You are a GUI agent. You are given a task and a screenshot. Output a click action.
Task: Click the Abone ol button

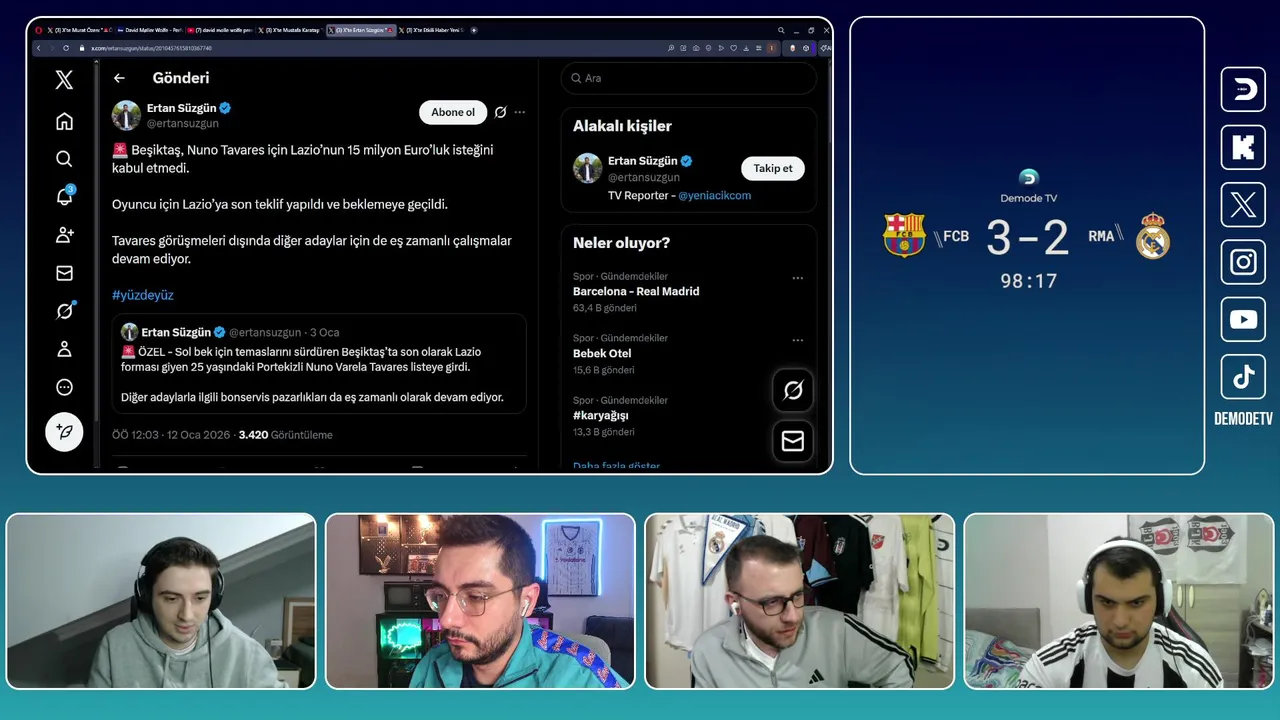pyautogui.click(x=453, y=112)
